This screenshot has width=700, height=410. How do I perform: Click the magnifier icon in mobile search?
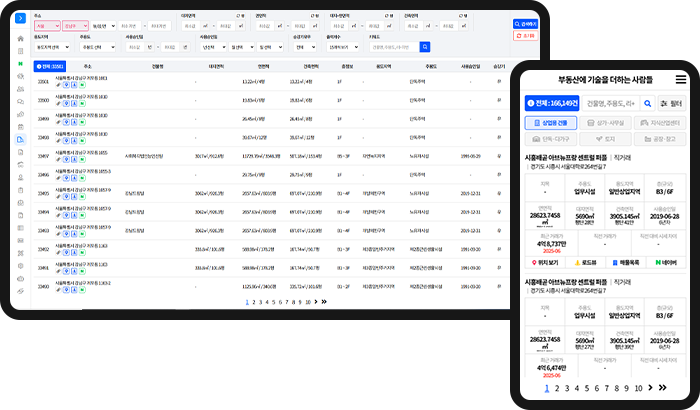pyautogui.click(x=648, y=103)
